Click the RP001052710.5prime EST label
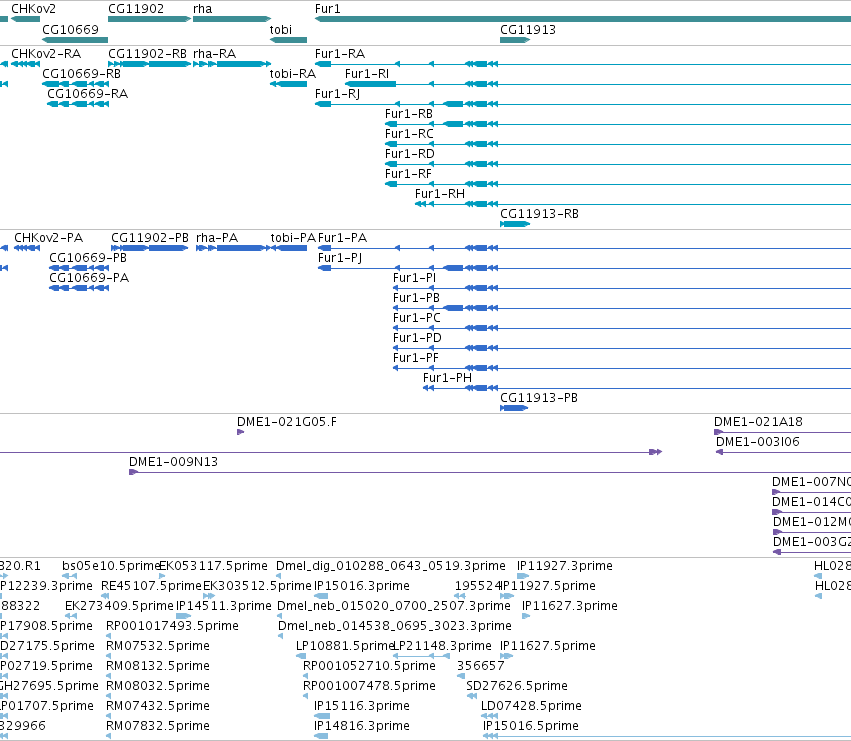Viewport: 851px width, 741px height. pos(369,666)
